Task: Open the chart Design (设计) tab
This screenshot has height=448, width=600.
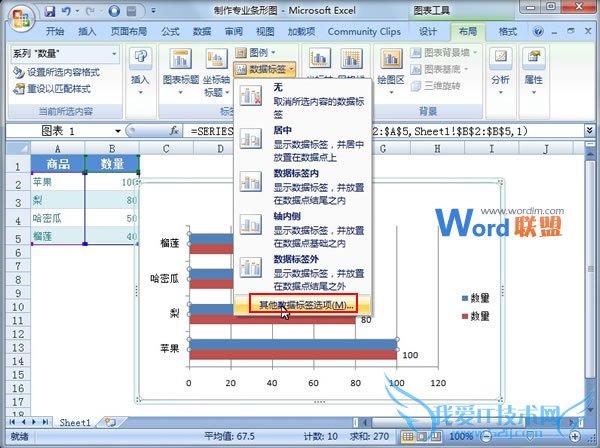Action: [428, 31]
